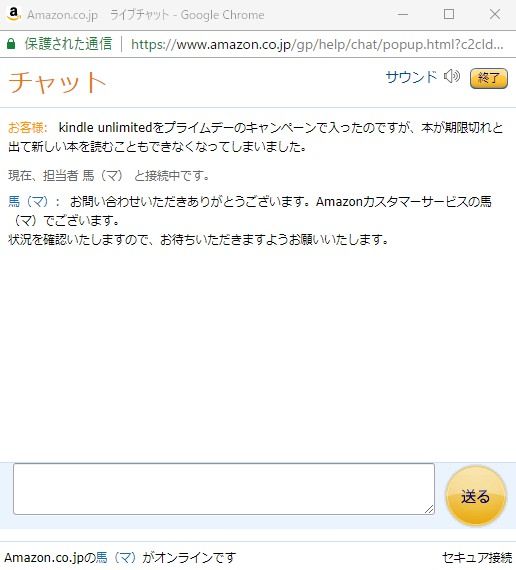Click the 保護された通信 secure label
The width and height of the screenshot is (516, 570).
point(68,44)
